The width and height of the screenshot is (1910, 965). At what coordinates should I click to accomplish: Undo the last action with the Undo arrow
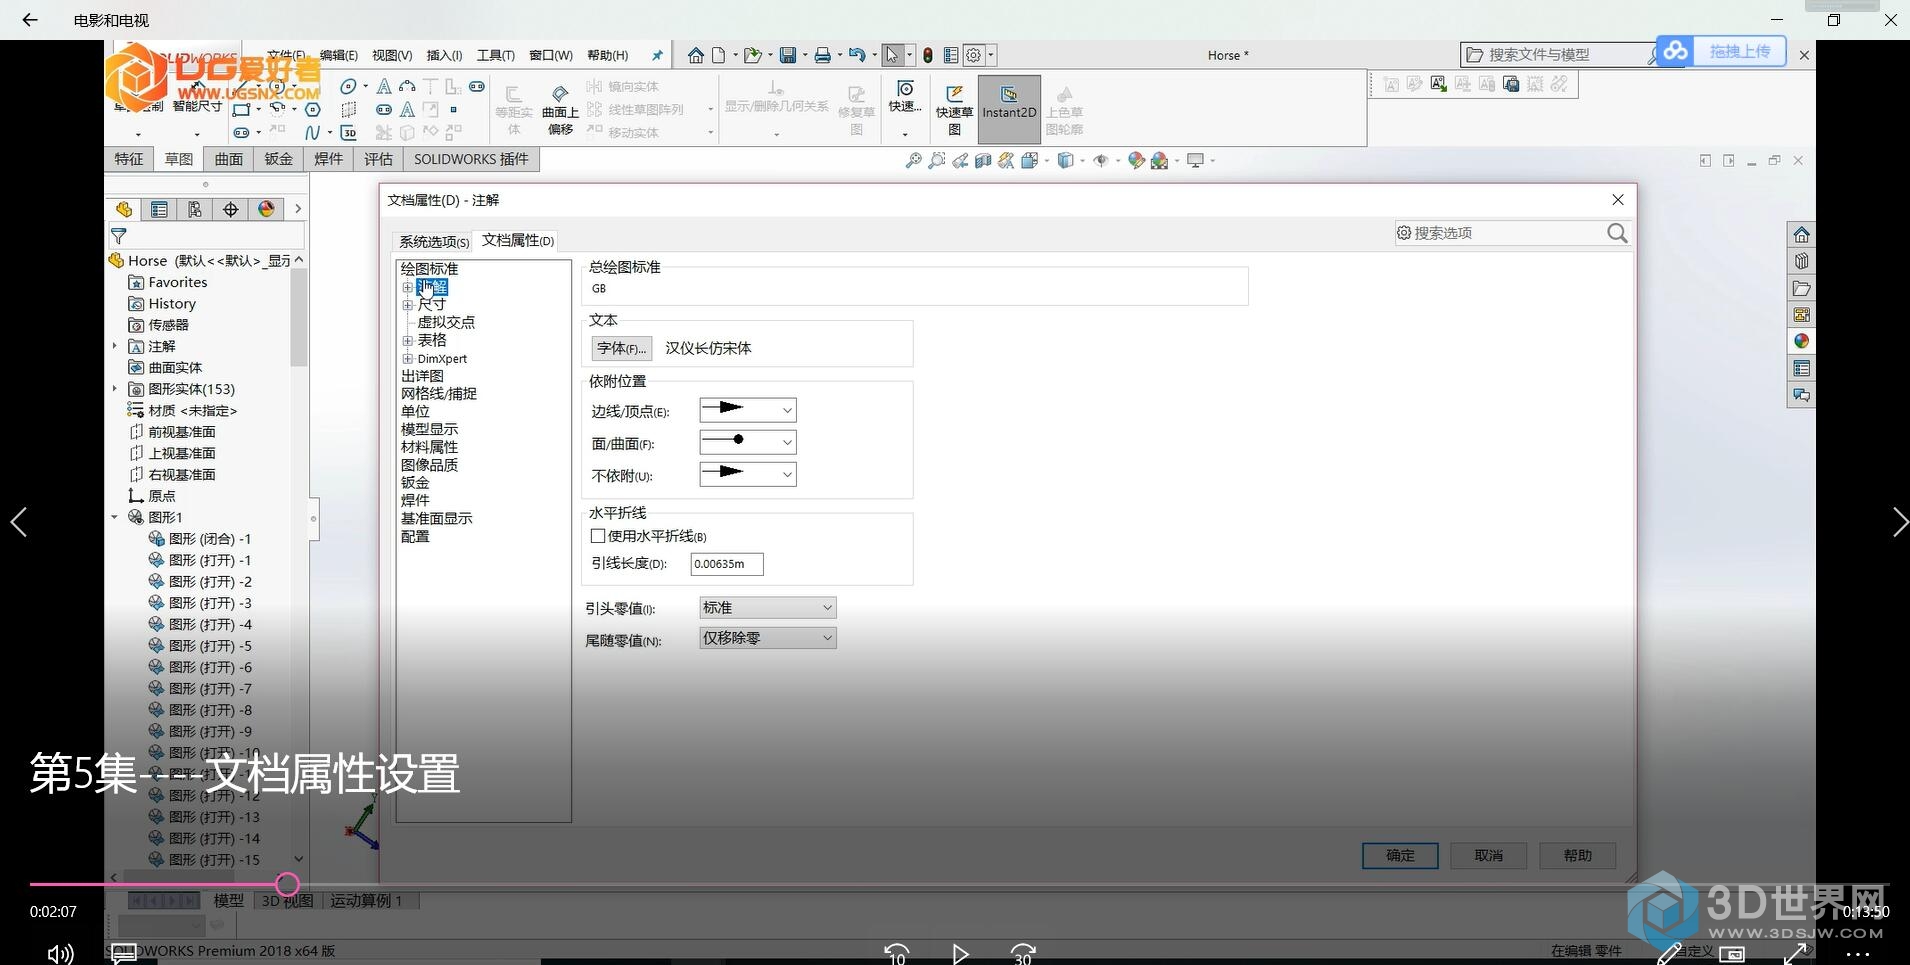tap(857, 55)
